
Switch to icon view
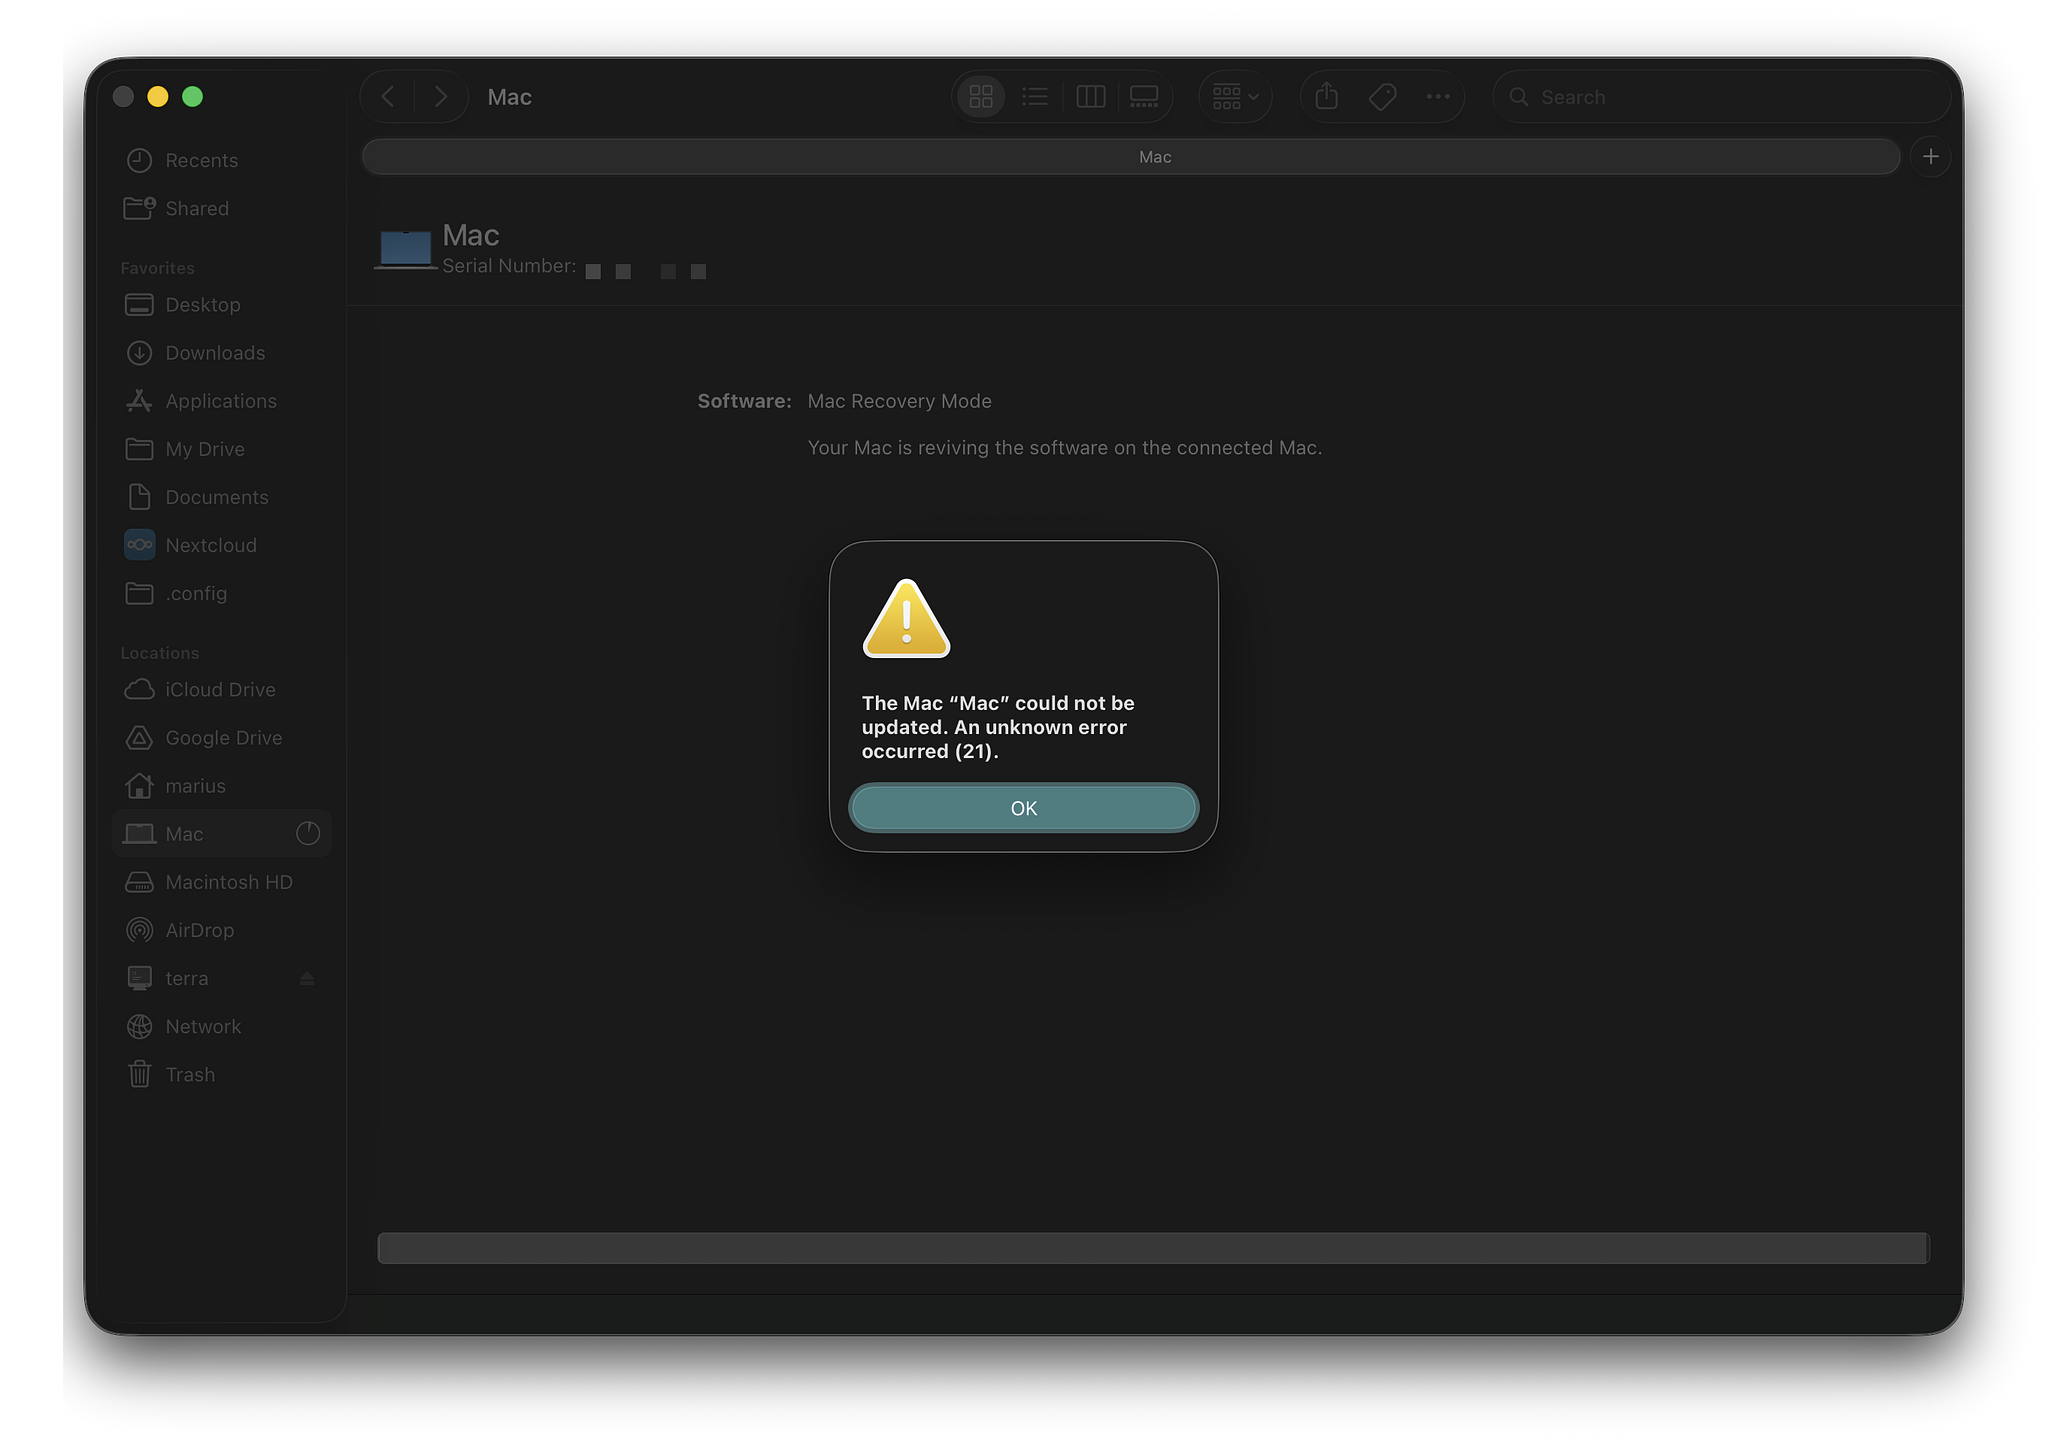click(981, 97)
